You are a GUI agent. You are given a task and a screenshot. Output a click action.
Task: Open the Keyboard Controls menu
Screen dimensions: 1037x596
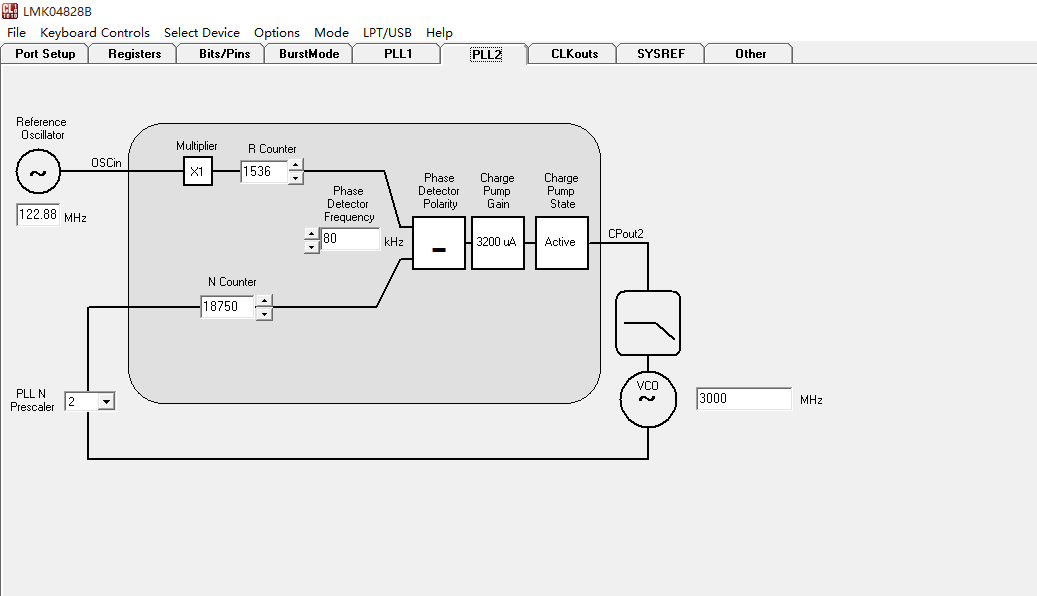point(95,32)
